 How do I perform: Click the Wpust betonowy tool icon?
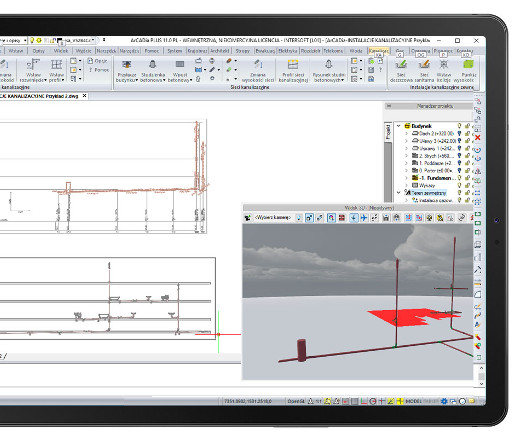pyautogui.click(x=180, y=64)
